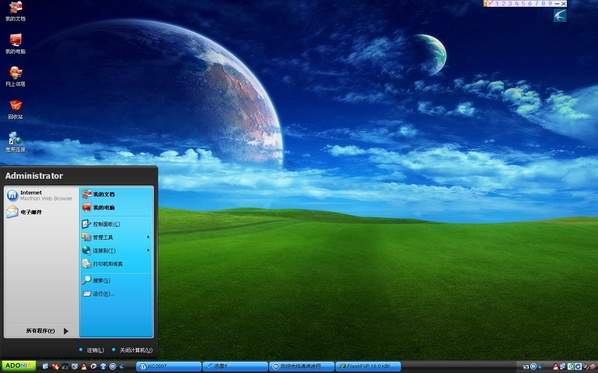This screenshot has height=373, width=598.
Task: Open 我的文档 in the start menu
Action: point(98,194)
